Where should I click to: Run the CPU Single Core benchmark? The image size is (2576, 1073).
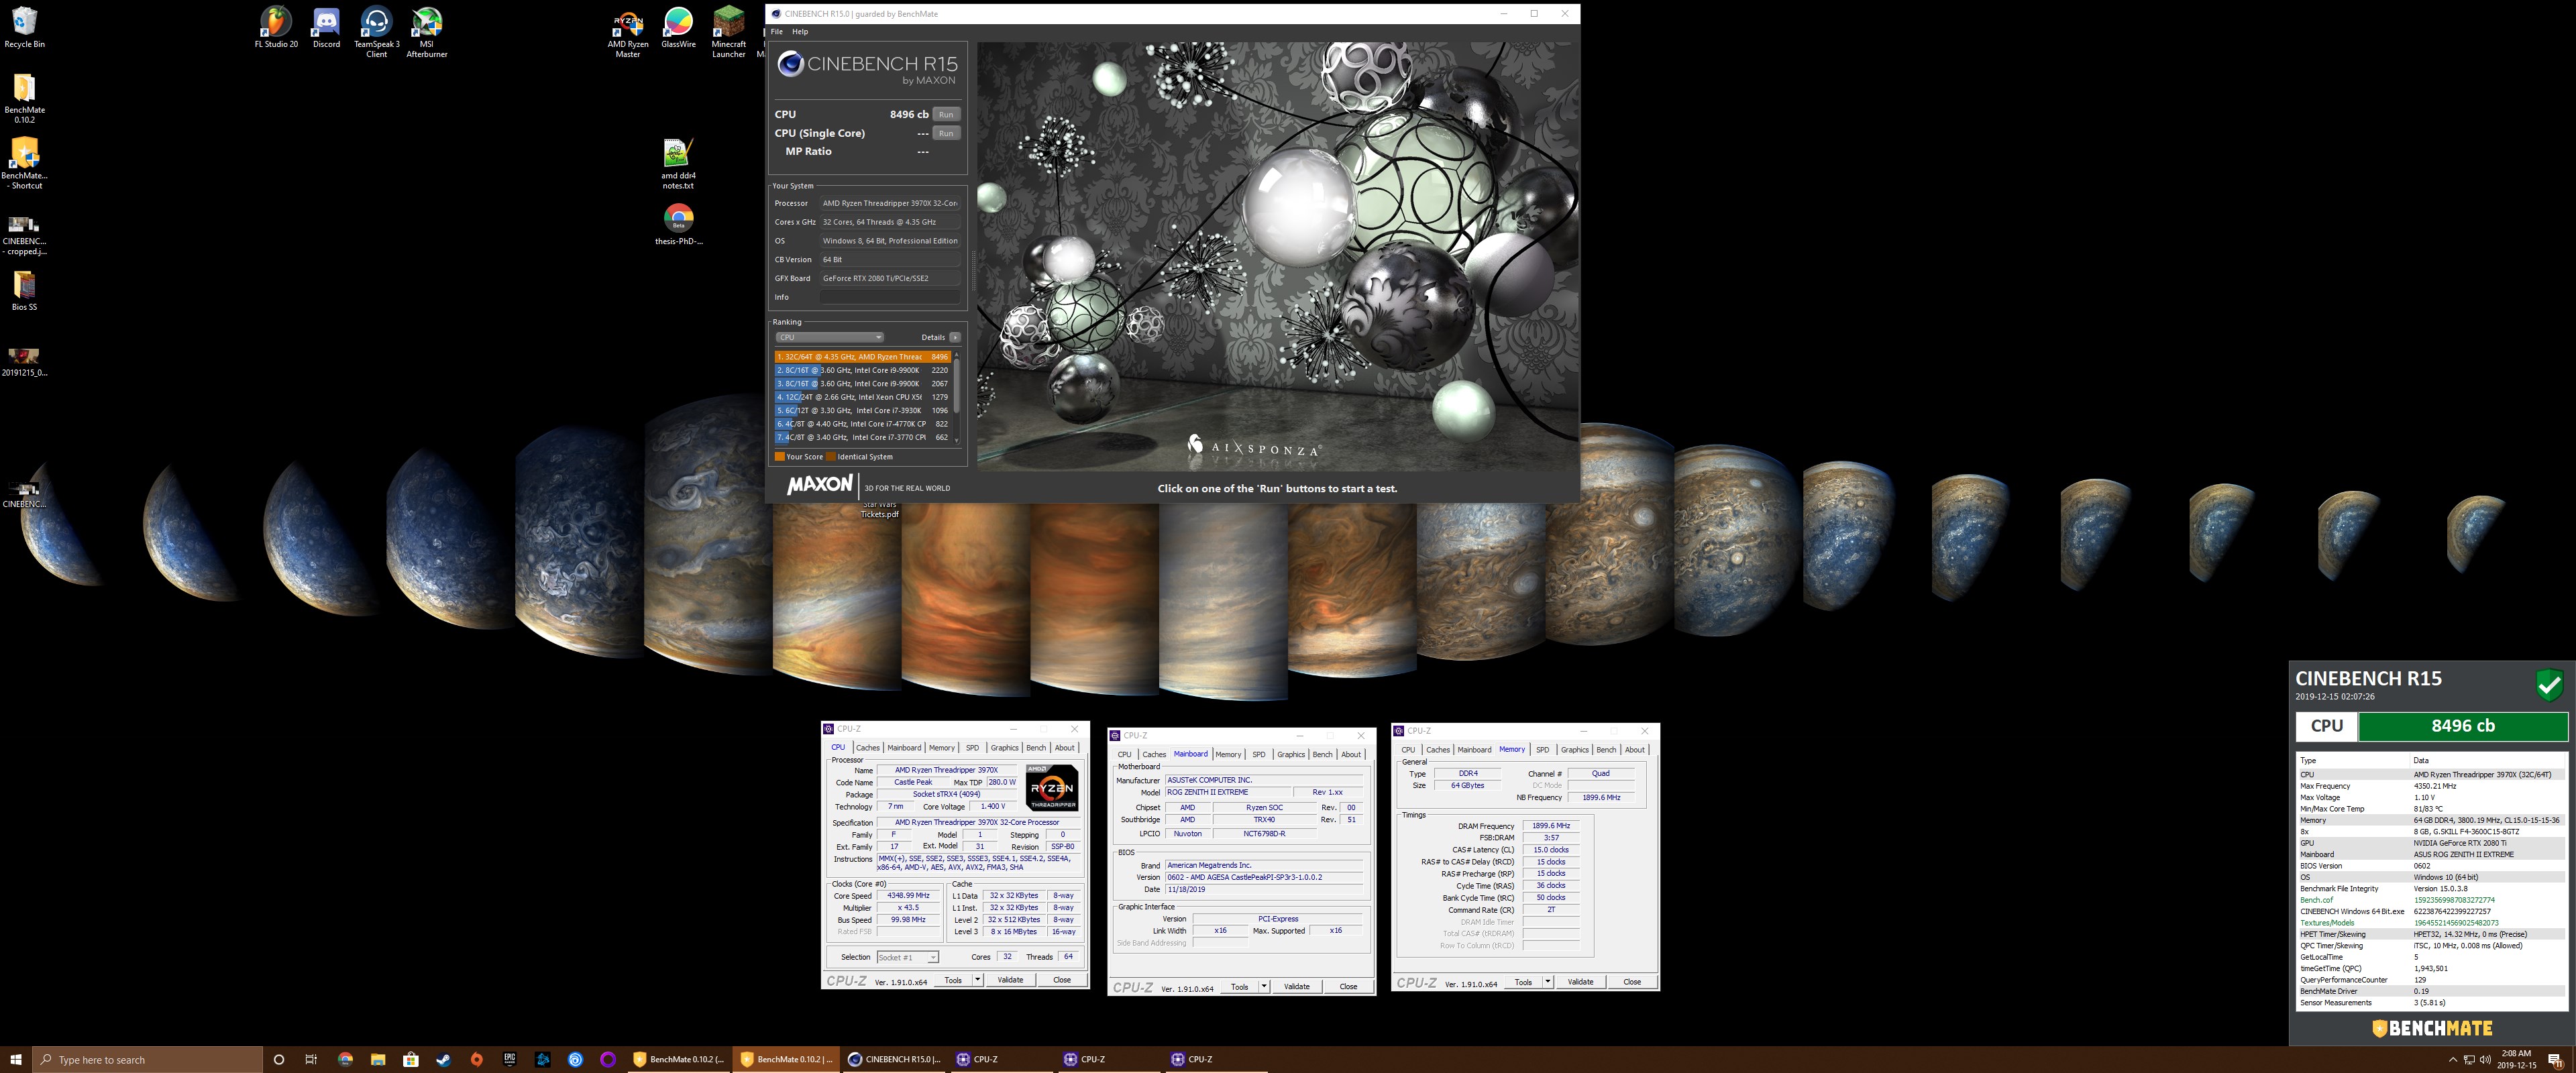click(x=946, y=133)
